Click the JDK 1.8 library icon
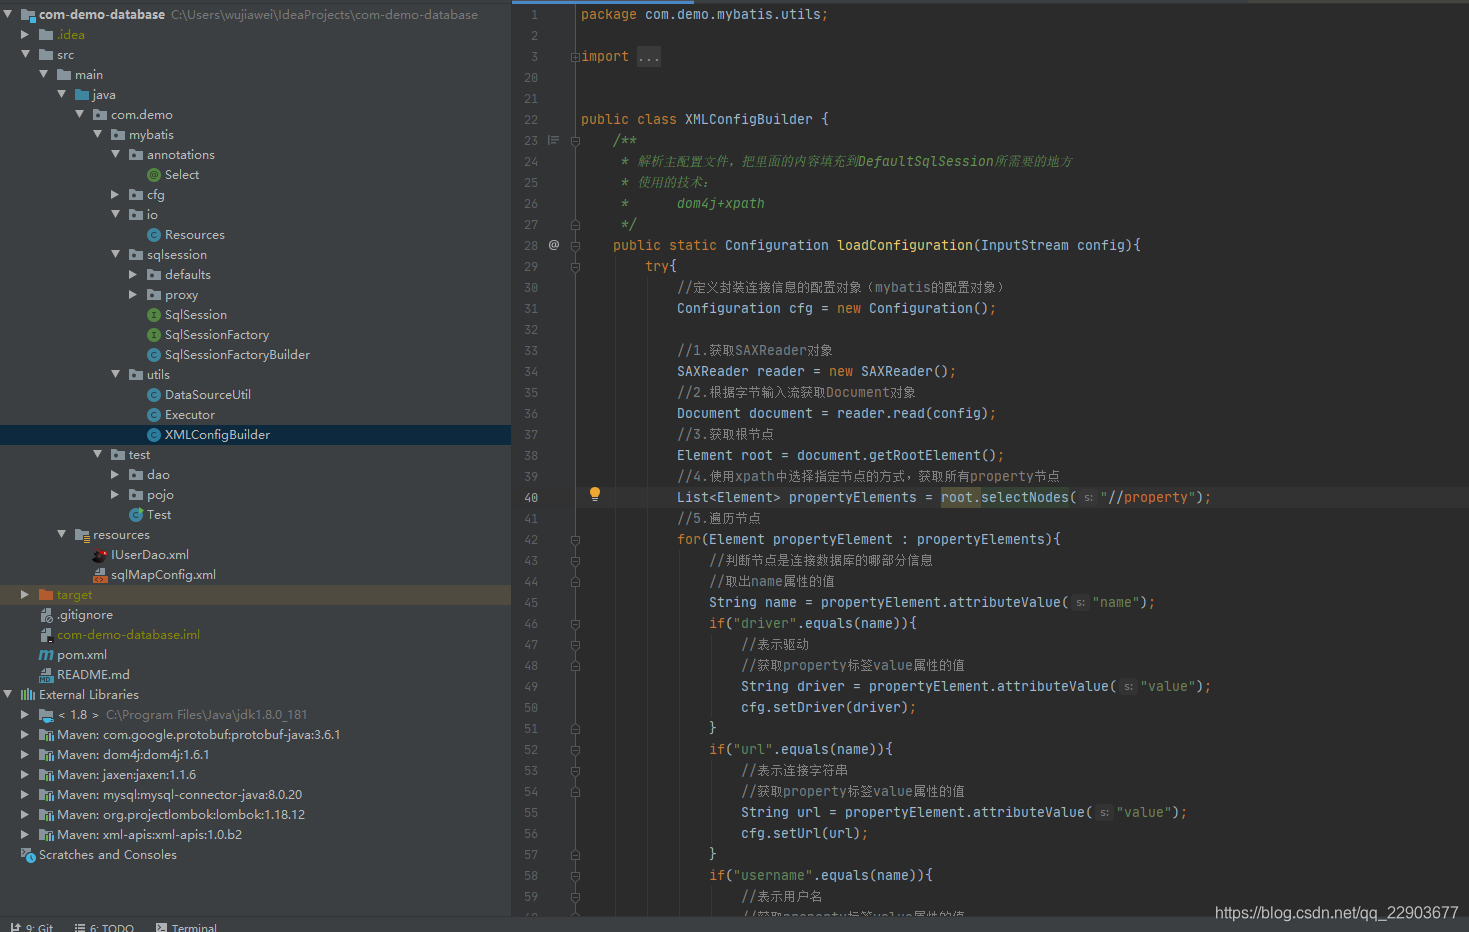This screenshot has width=1469, height=932. pos(46,715)
